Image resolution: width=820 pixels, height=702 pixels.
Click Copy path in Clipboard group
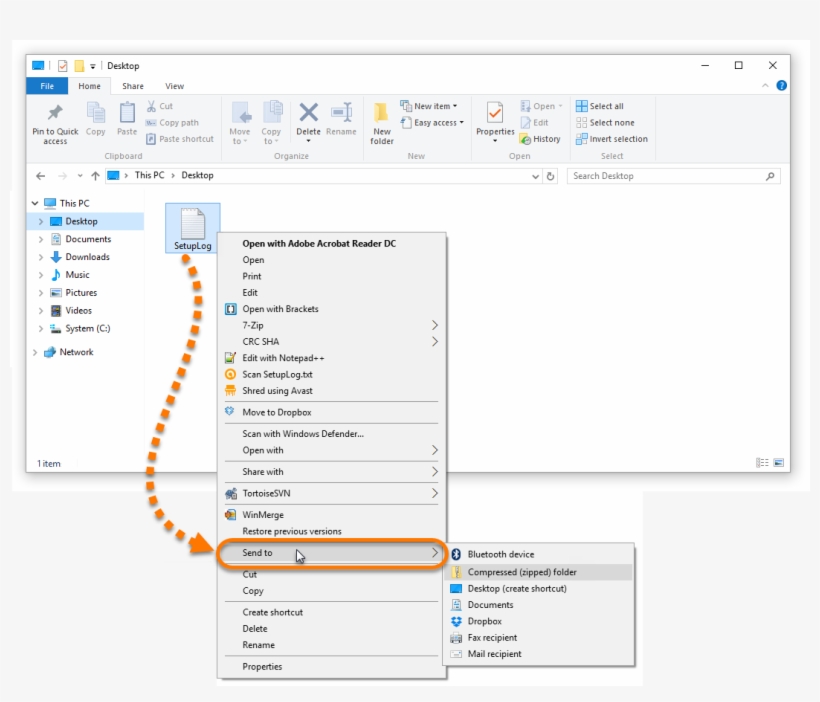pyautogui.click(x=173, y=122)
